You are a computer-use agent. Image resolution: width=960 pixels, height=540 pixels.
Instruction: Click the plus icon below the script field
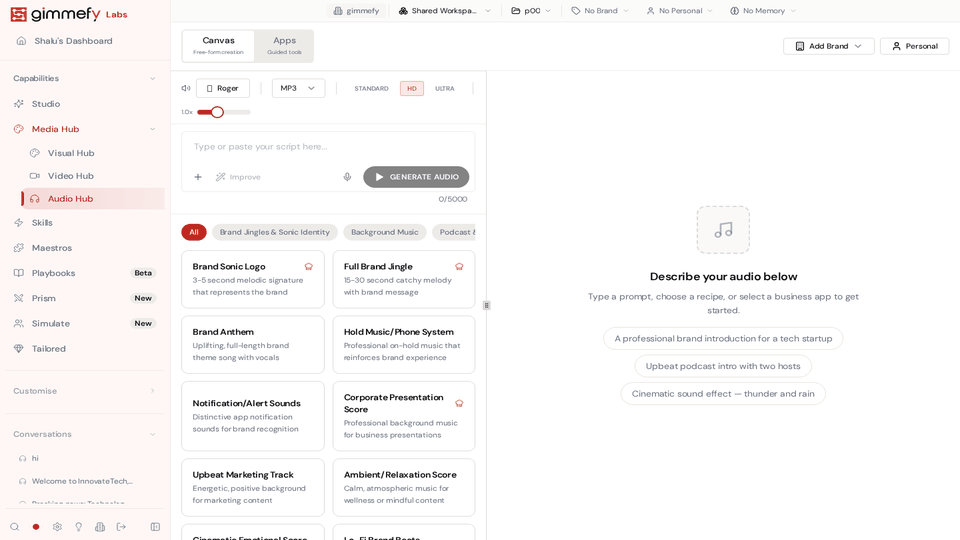coord(198,177)
